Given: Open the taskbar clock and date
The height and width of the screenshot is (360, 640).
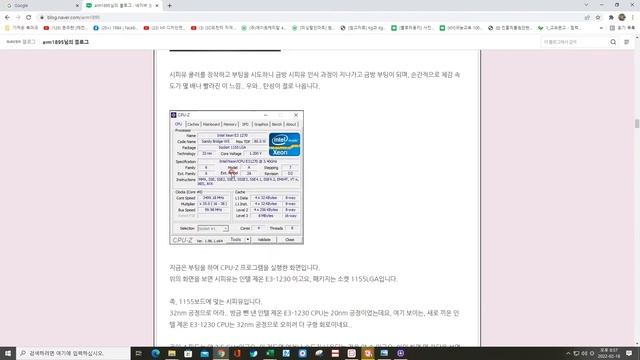Looking at the screenshot, I should coord(608,353).
